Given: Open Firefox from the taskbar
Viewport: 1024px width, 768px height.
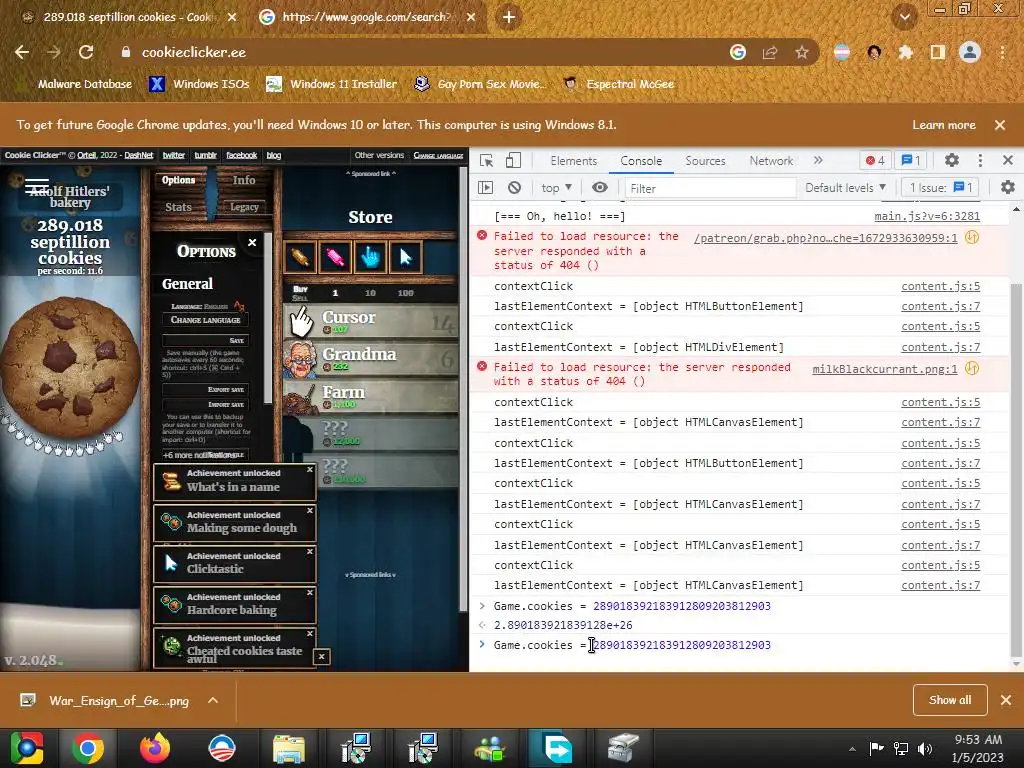Looking at the screenshot, I should tap(155, 748).
